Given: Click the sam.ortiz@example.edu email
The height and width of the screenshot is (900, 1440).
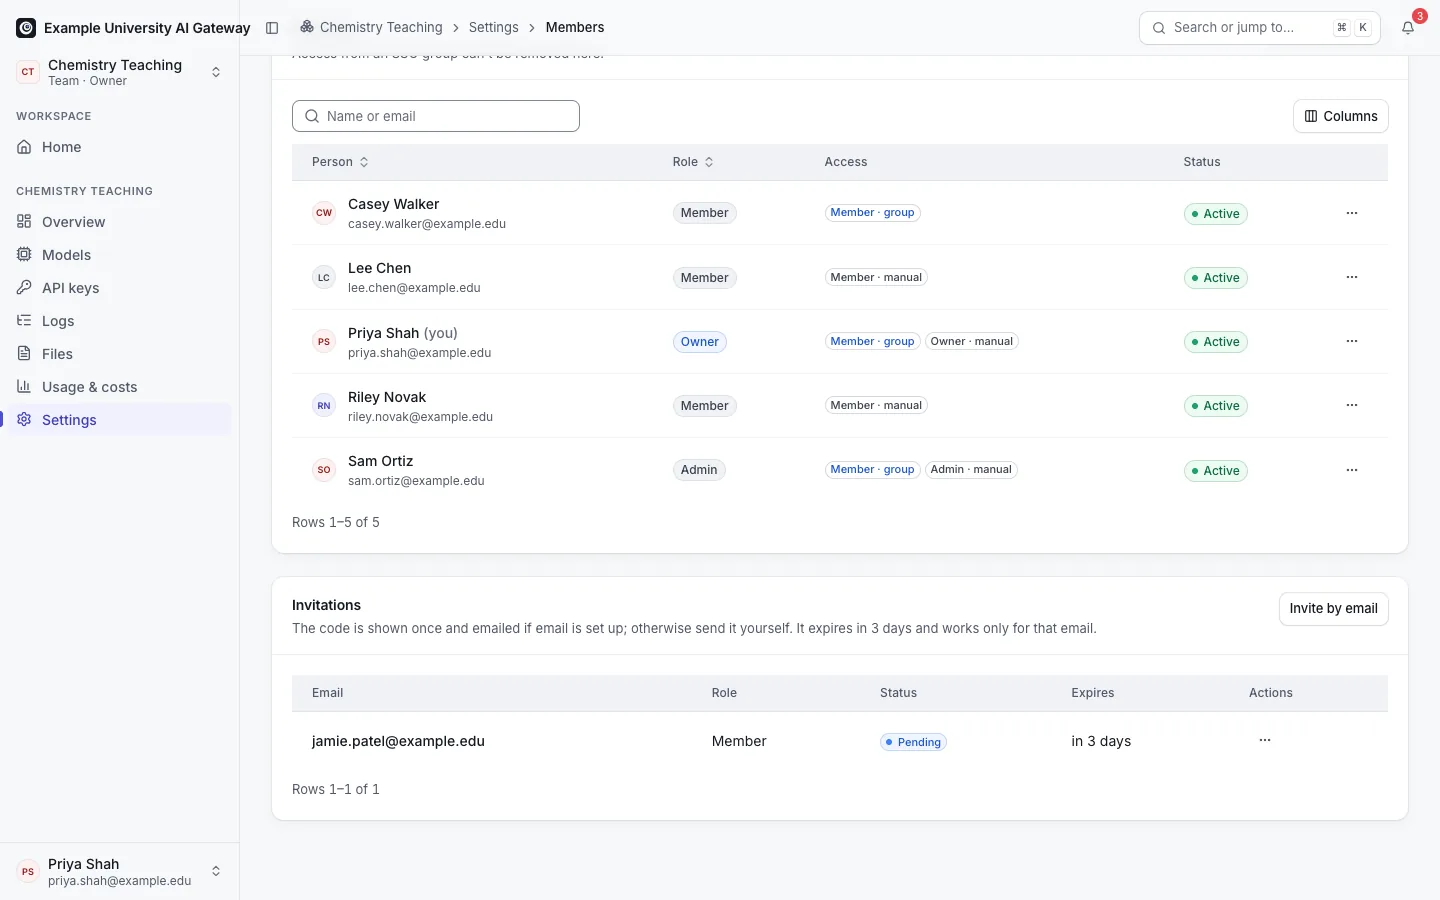Looking at the screenshot, I should pos(416,481).
